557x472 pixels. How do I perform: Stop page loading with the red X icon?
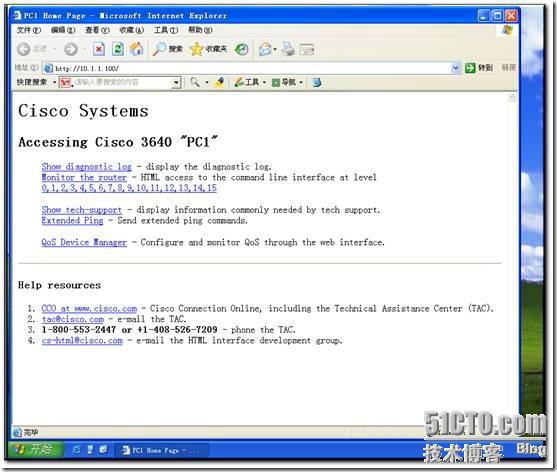99,49
